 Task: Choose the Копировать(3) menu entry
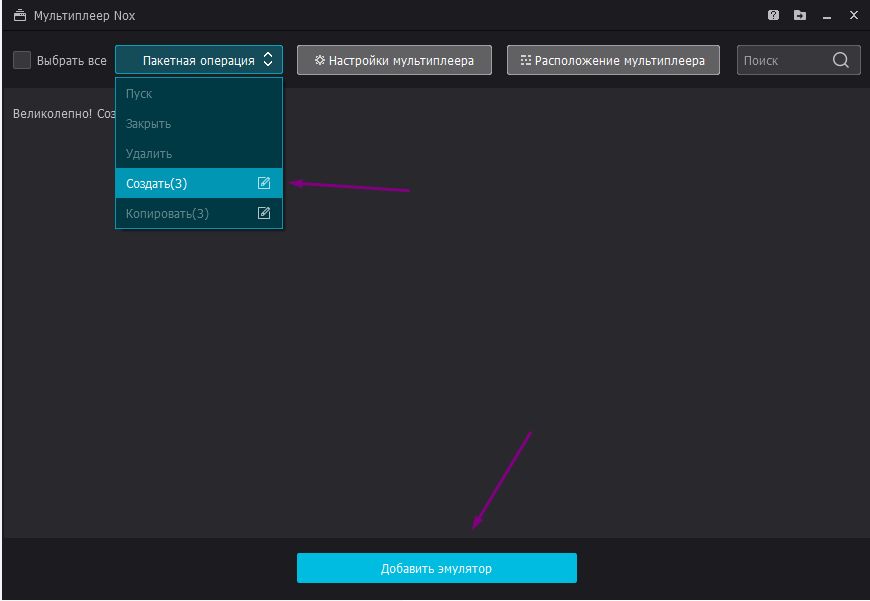point(167,213)
